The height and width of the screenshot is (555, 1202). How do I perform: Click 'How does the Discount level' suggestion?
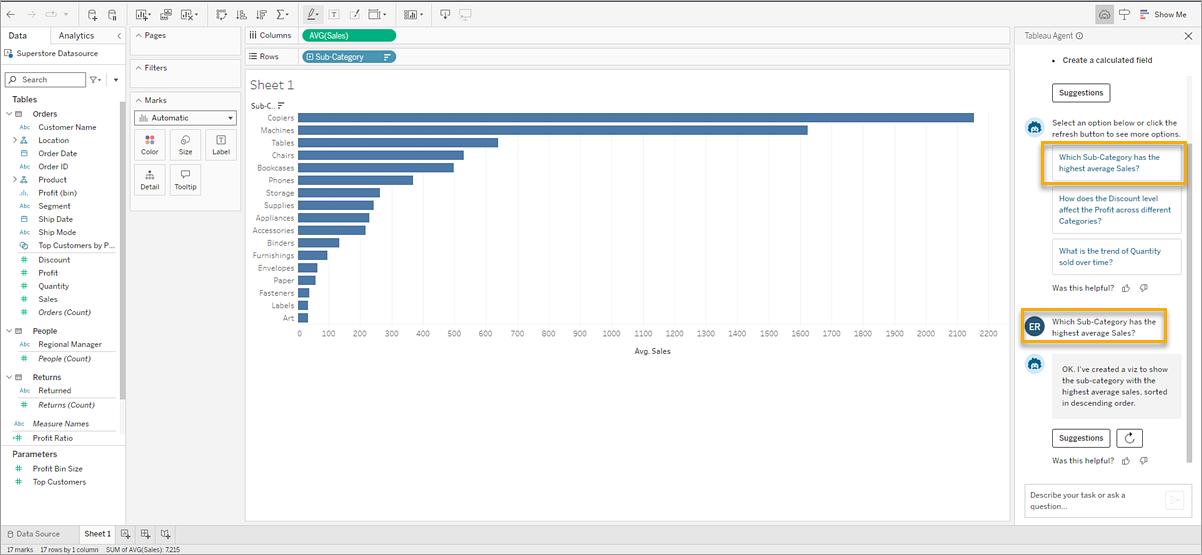tap(1115, 210)
